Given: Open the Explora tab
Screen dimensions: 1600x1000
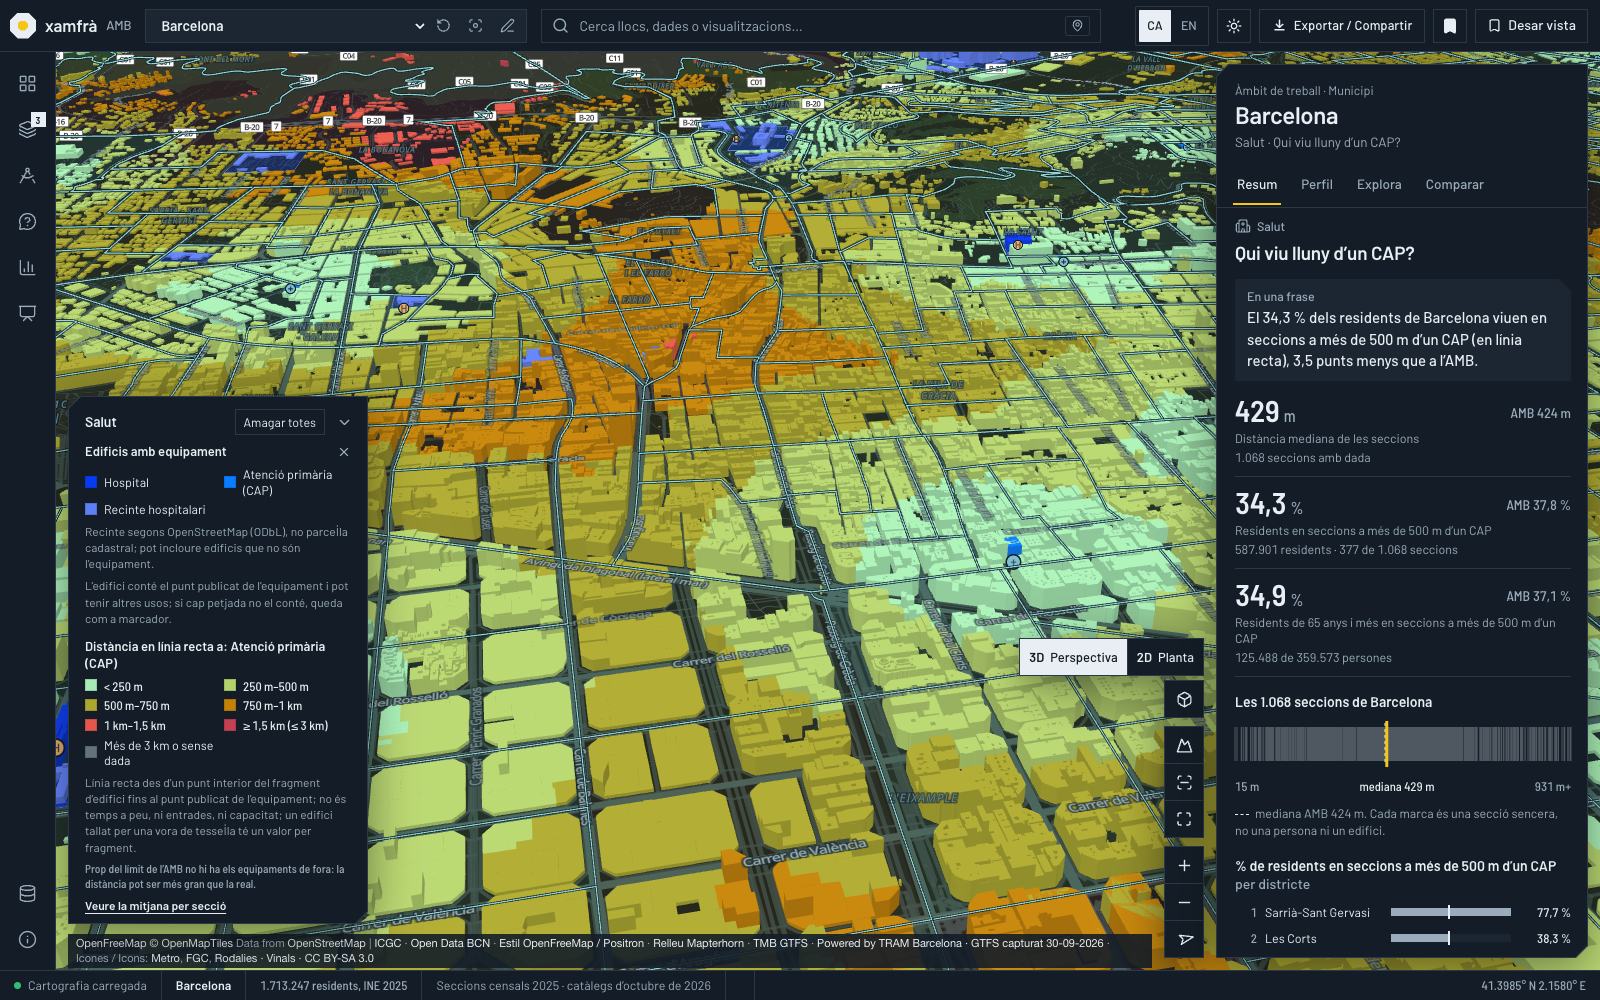Looking at the screenshot, I should [x=1379, y=184].
